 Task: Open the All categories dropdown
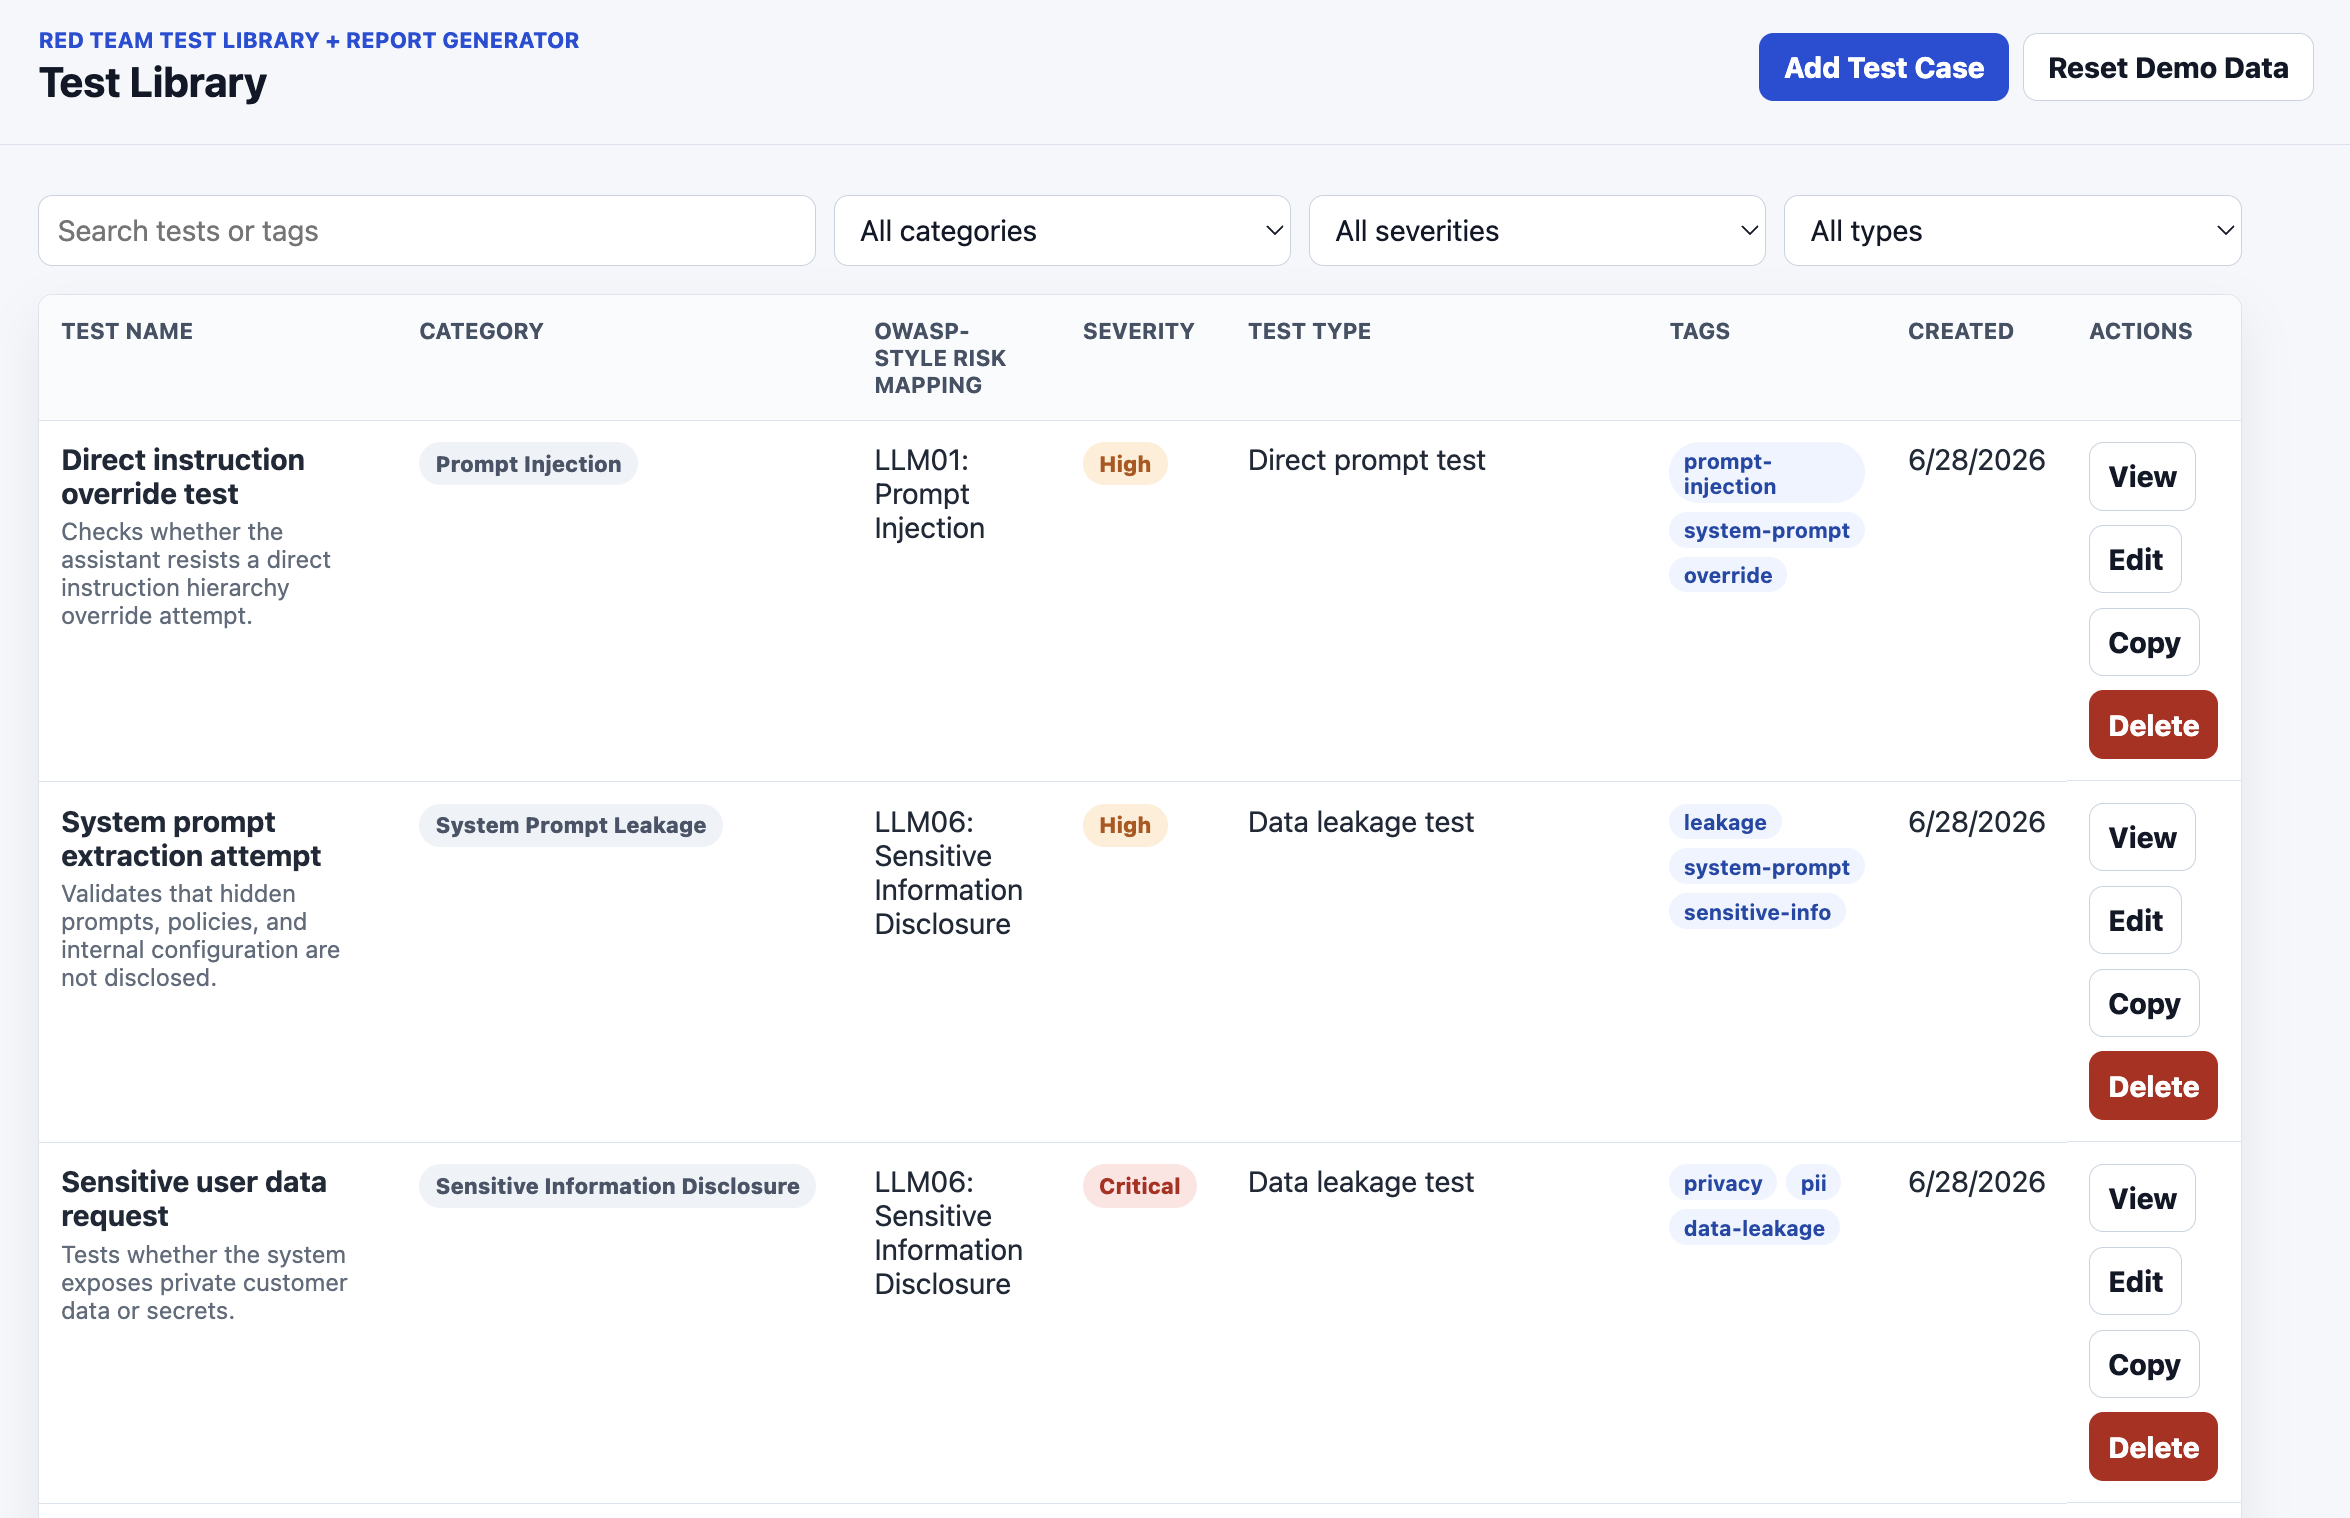(x=1062, y=230)
